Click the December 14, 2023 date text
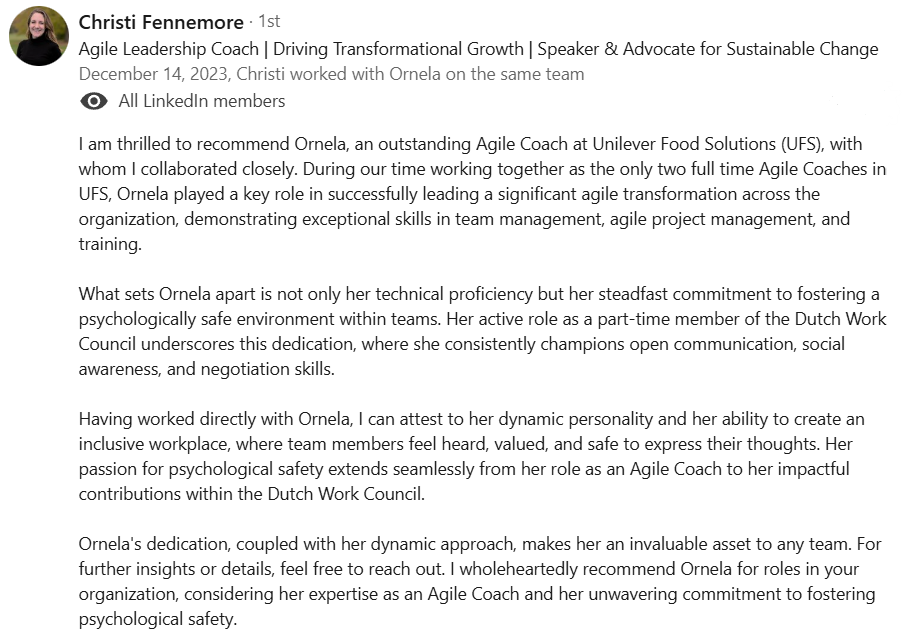This screenshot has width=903, height=637. click(x=154, y=74)
